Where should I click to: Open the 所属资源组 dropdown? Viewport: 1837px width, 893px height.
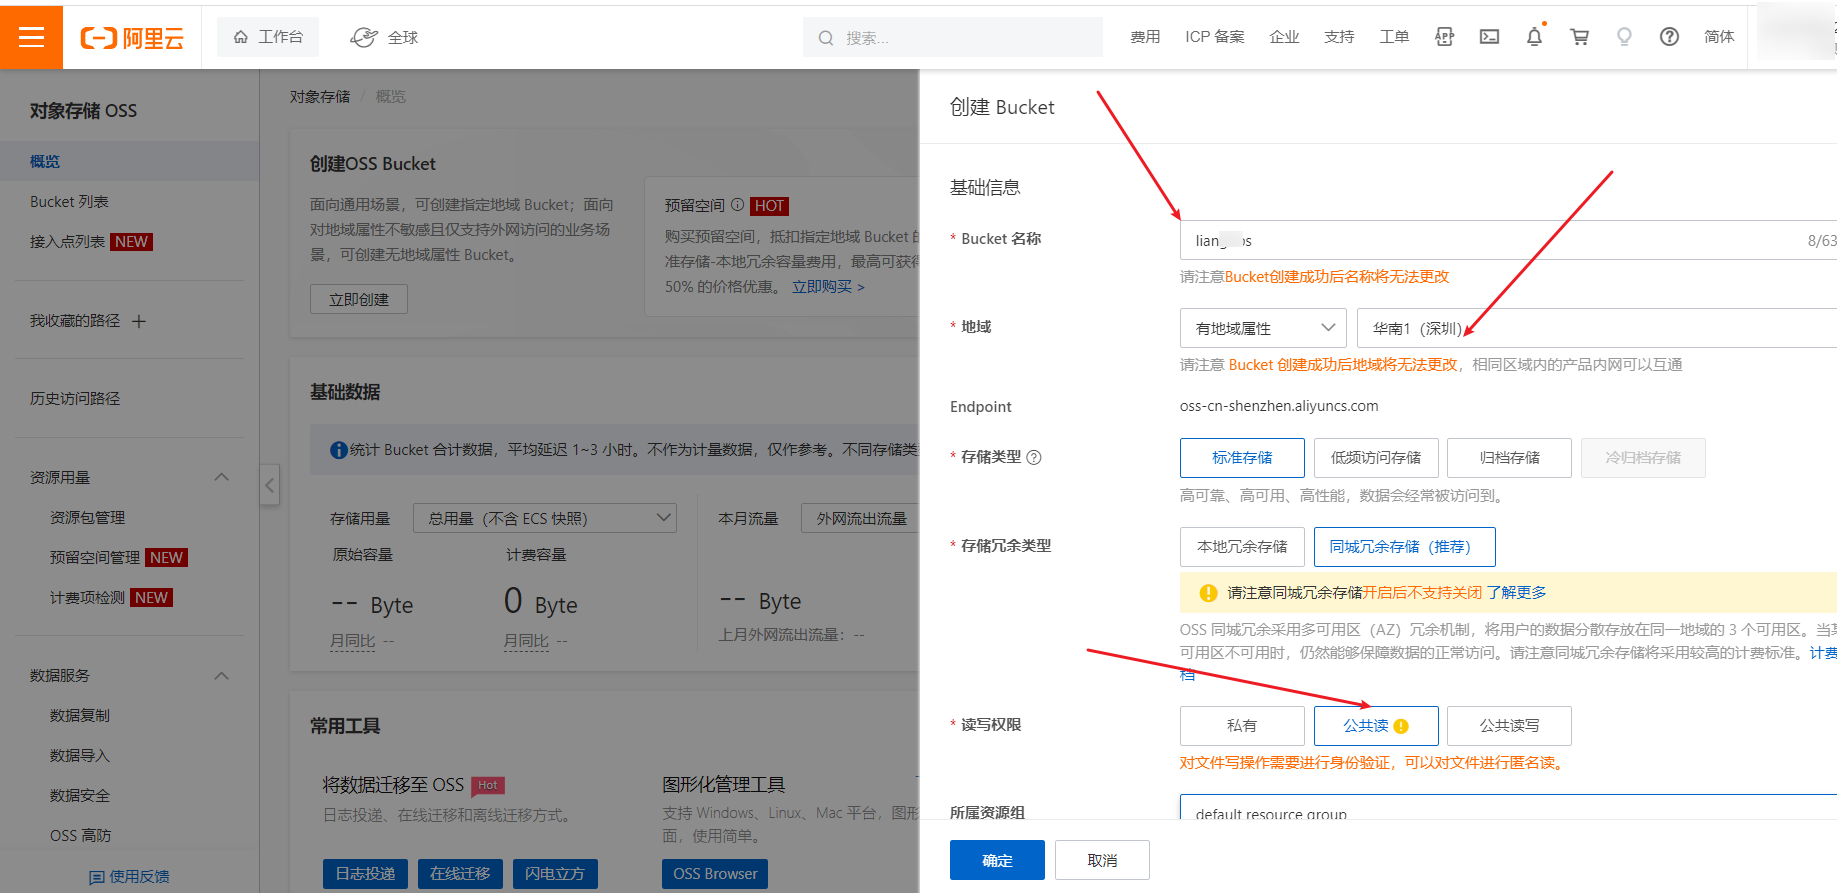point(1508,808)
